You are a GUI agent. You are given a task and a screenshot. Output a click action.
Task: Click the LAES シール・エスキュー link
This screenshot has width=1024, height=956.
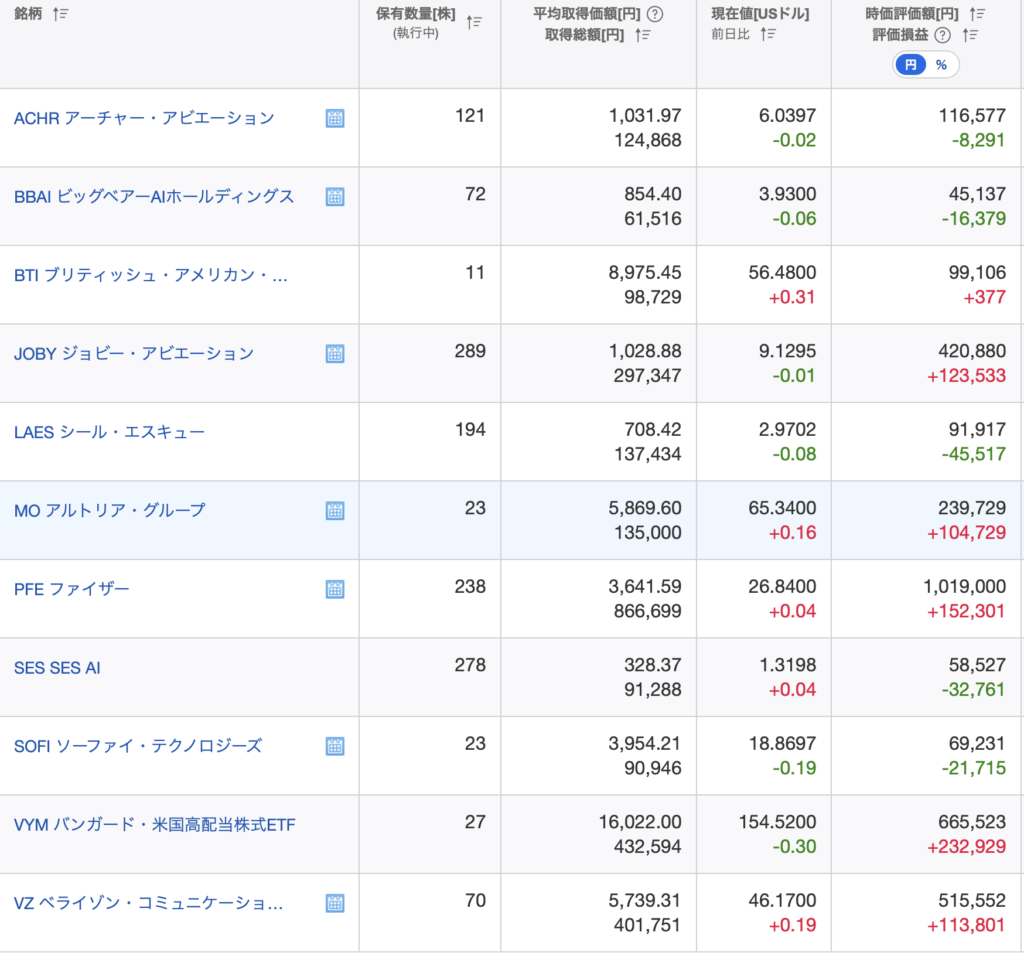point(109,432)
